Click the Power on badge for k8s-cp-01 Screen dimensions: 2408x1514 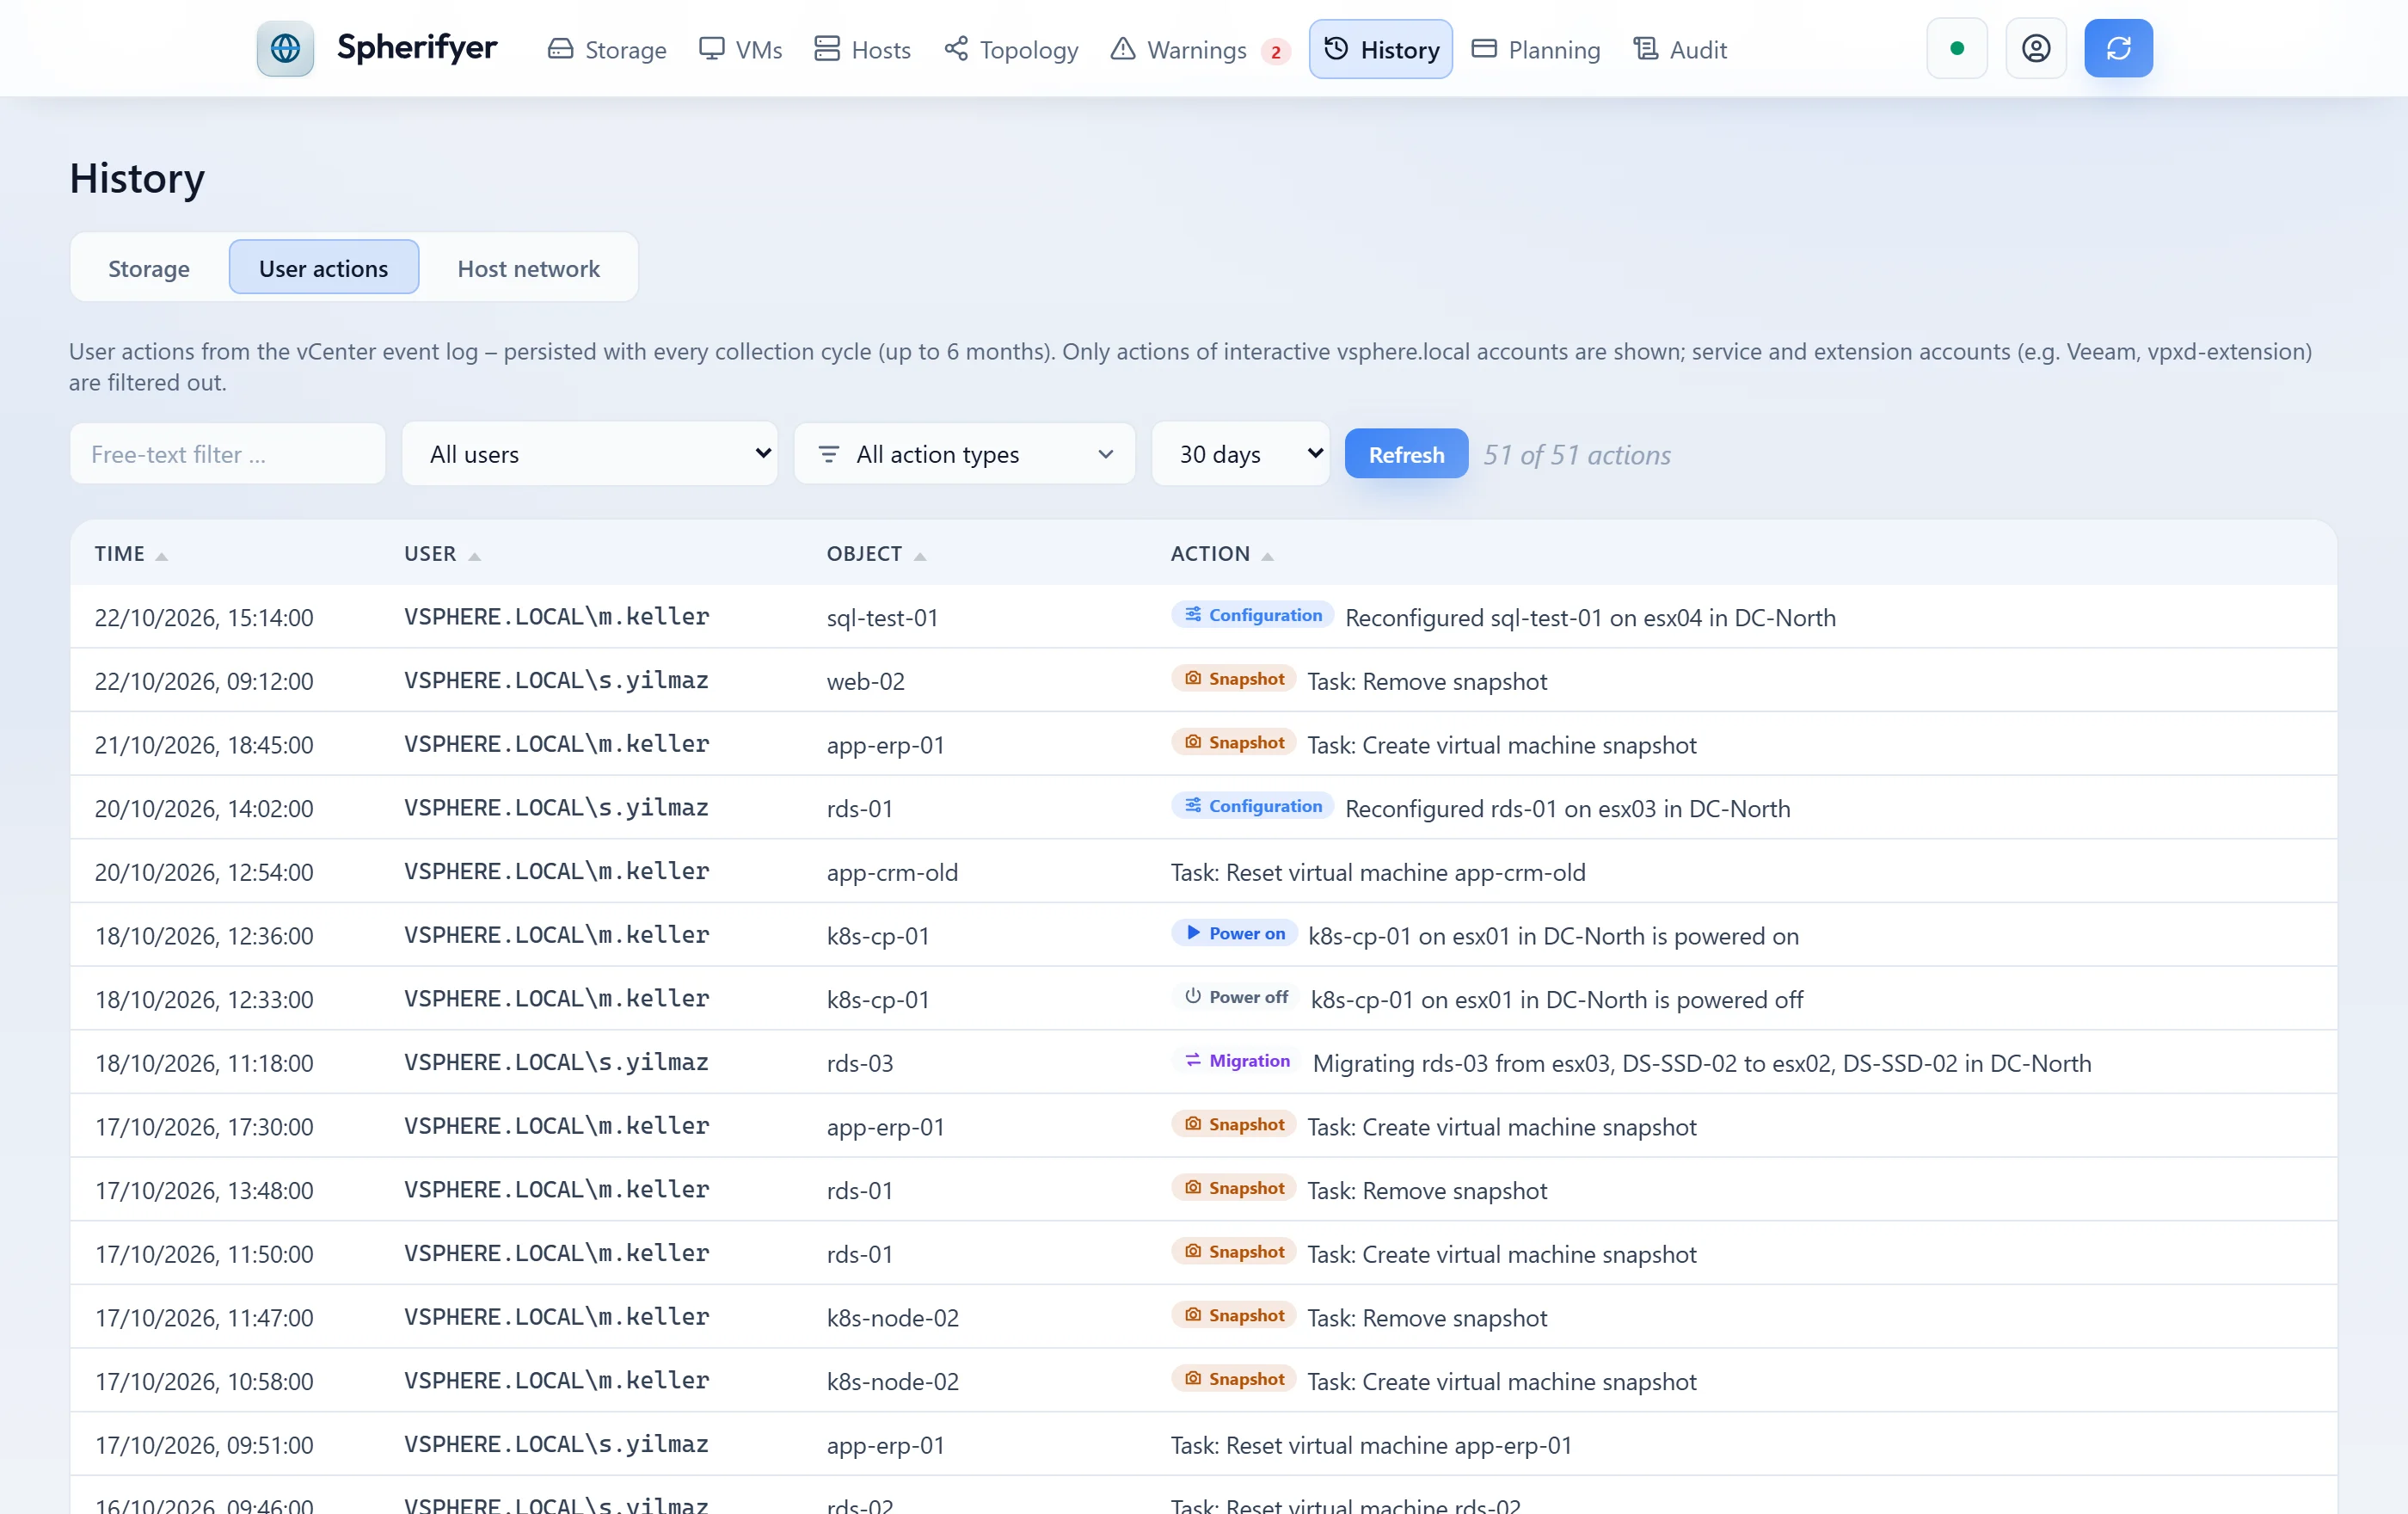1234,934
